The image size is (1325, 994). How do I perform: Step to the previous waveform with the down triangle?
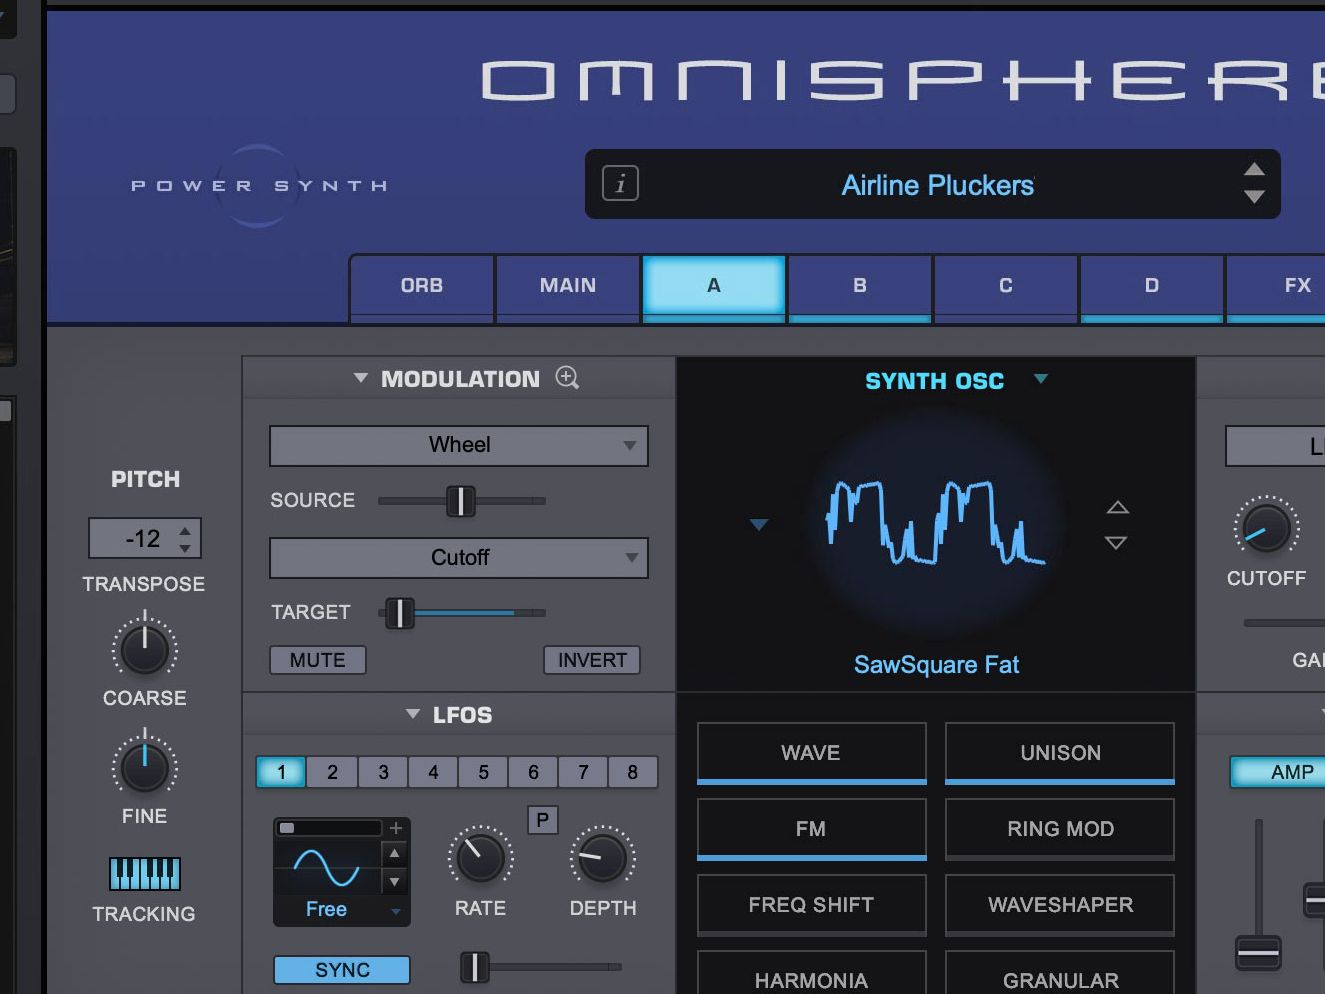click(x=1117, y=543)
